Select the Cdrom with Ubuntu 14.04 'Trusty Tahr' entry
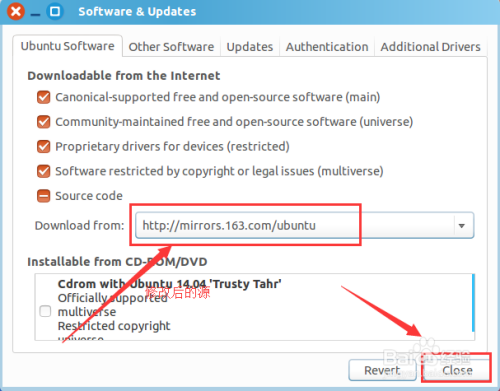The height and width of the screenshot is (391, 500). [169, 284]
